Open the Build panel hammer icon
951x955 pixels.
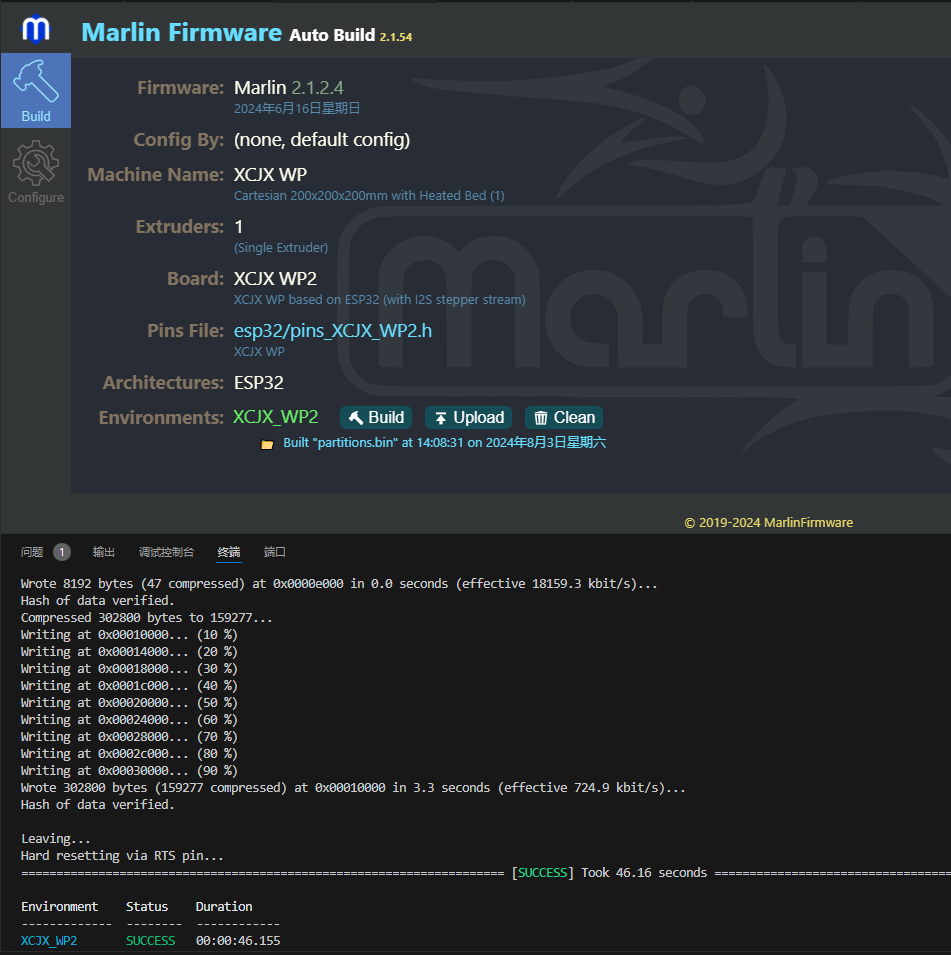click(36, 90)
